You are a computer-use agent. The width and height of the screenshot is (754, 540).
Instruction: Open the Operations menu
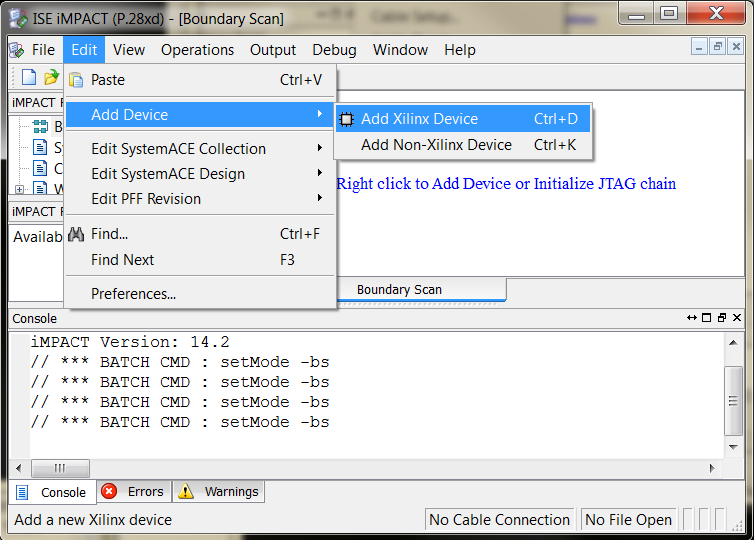197,49
